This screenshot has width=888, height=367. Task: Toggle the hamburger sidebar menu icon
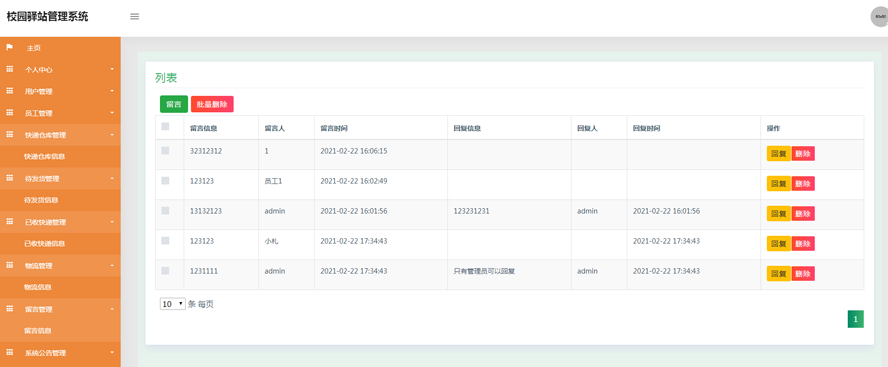pos(135,16)
